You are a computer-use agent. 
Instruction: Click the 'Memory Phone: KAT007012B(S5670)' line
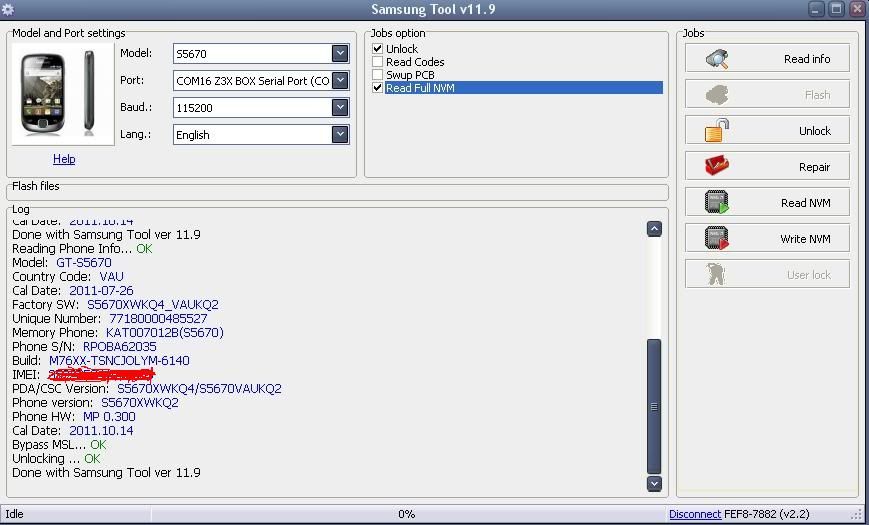[118, 333]
